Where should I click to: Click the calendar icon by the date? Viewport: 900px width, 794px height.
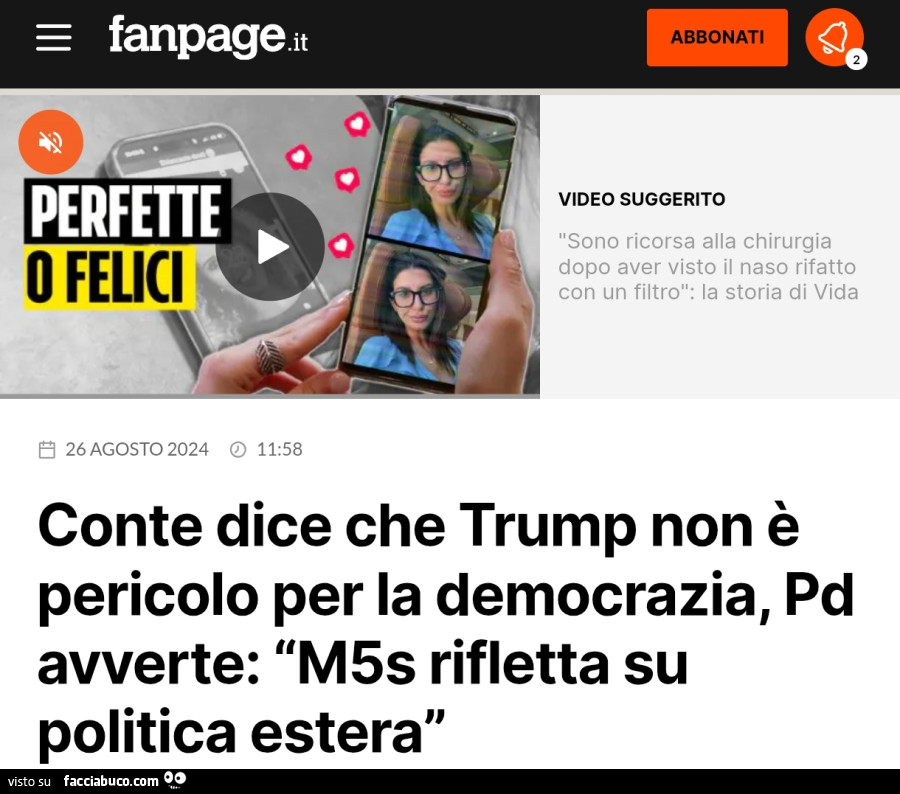point(47,450)
